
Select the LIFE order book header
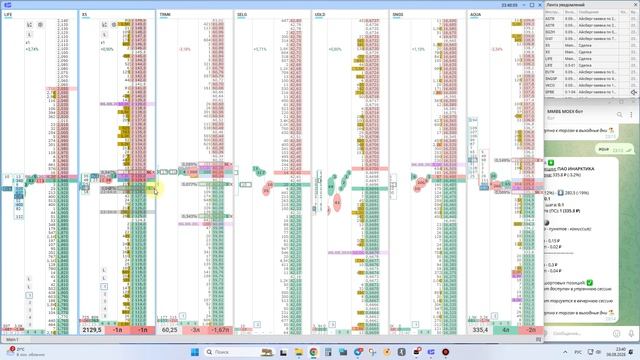(x=8, y=14)
